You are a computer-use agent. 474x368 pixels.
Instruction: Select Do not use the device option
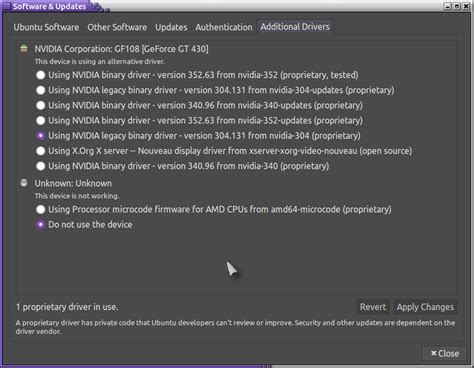click(x=41, y=225)
